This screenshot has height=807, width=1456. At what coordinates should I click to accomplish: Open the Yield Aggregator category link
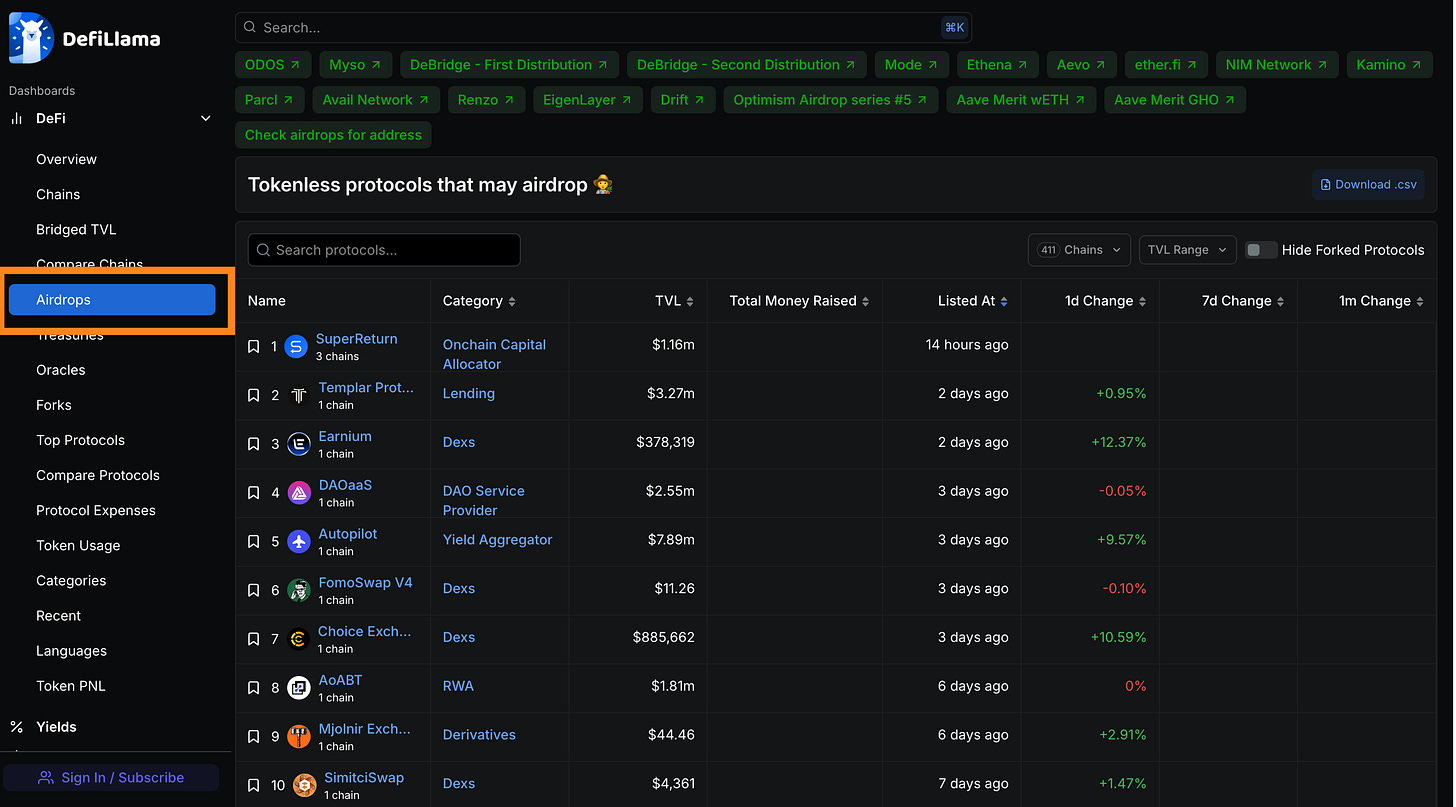497,540
